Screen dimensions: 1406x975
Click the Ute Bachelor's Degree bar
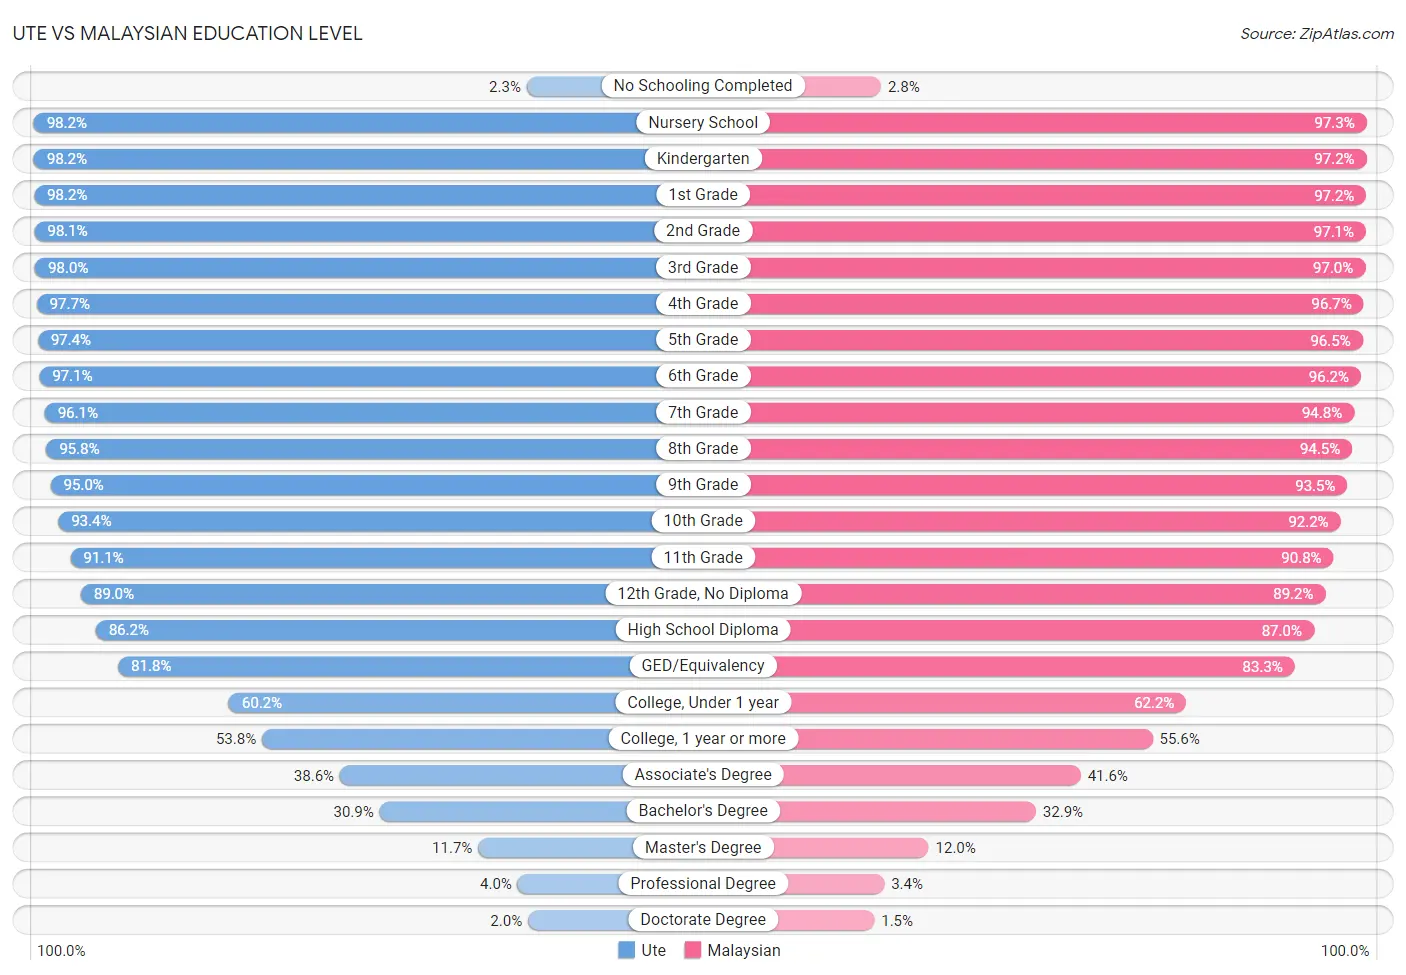[541, 811]
